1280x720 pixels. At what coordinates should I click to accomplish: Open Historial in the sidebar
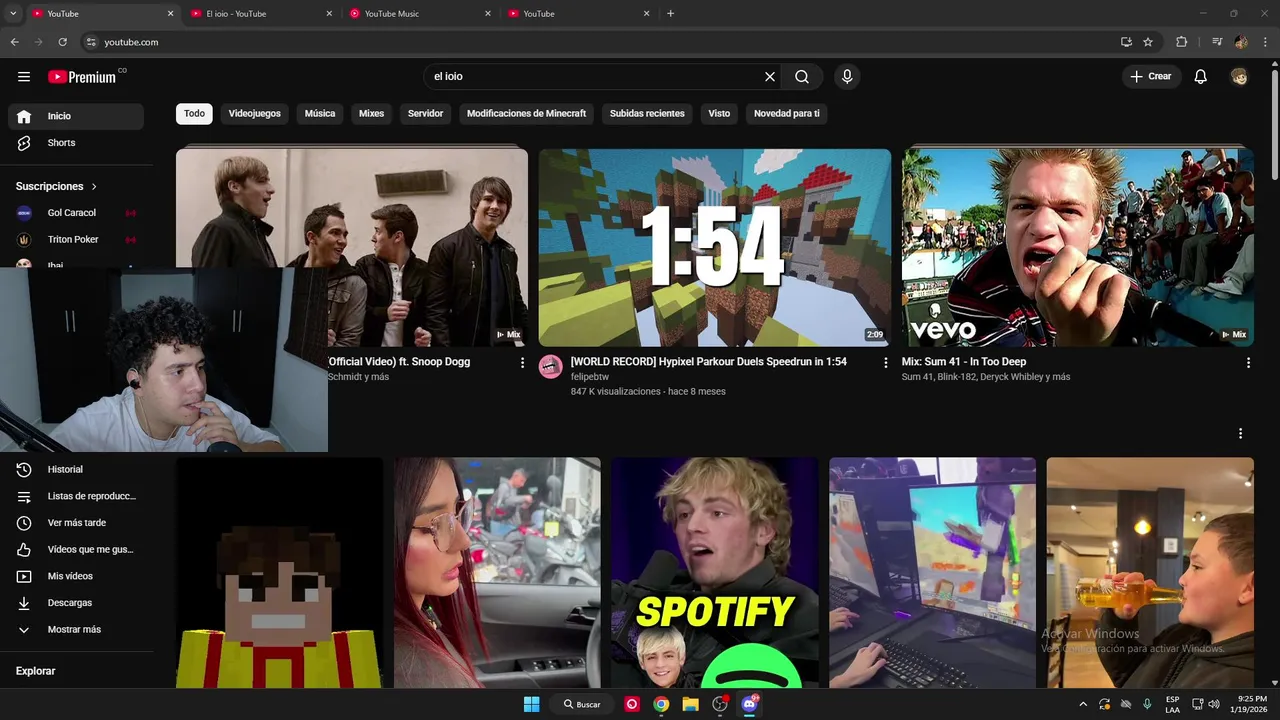pos(76,470)
